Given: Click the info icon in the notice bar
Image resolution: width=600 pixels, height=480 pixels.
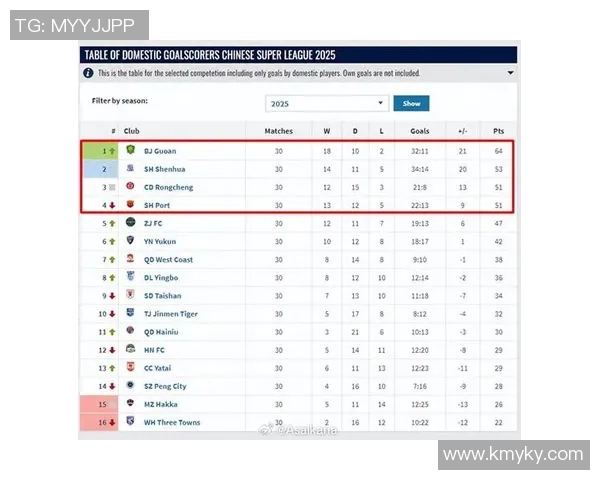Looking at the screenshot, I should 89,73.
